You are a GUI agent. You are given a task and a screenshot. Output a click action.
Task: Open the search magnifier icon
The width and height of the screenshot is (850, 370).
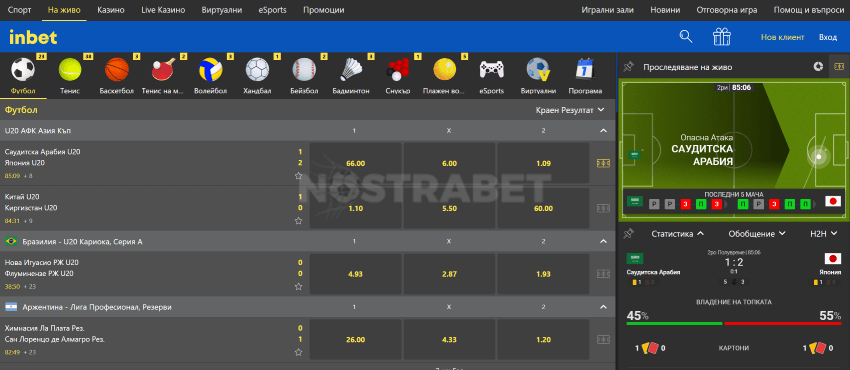686,37
